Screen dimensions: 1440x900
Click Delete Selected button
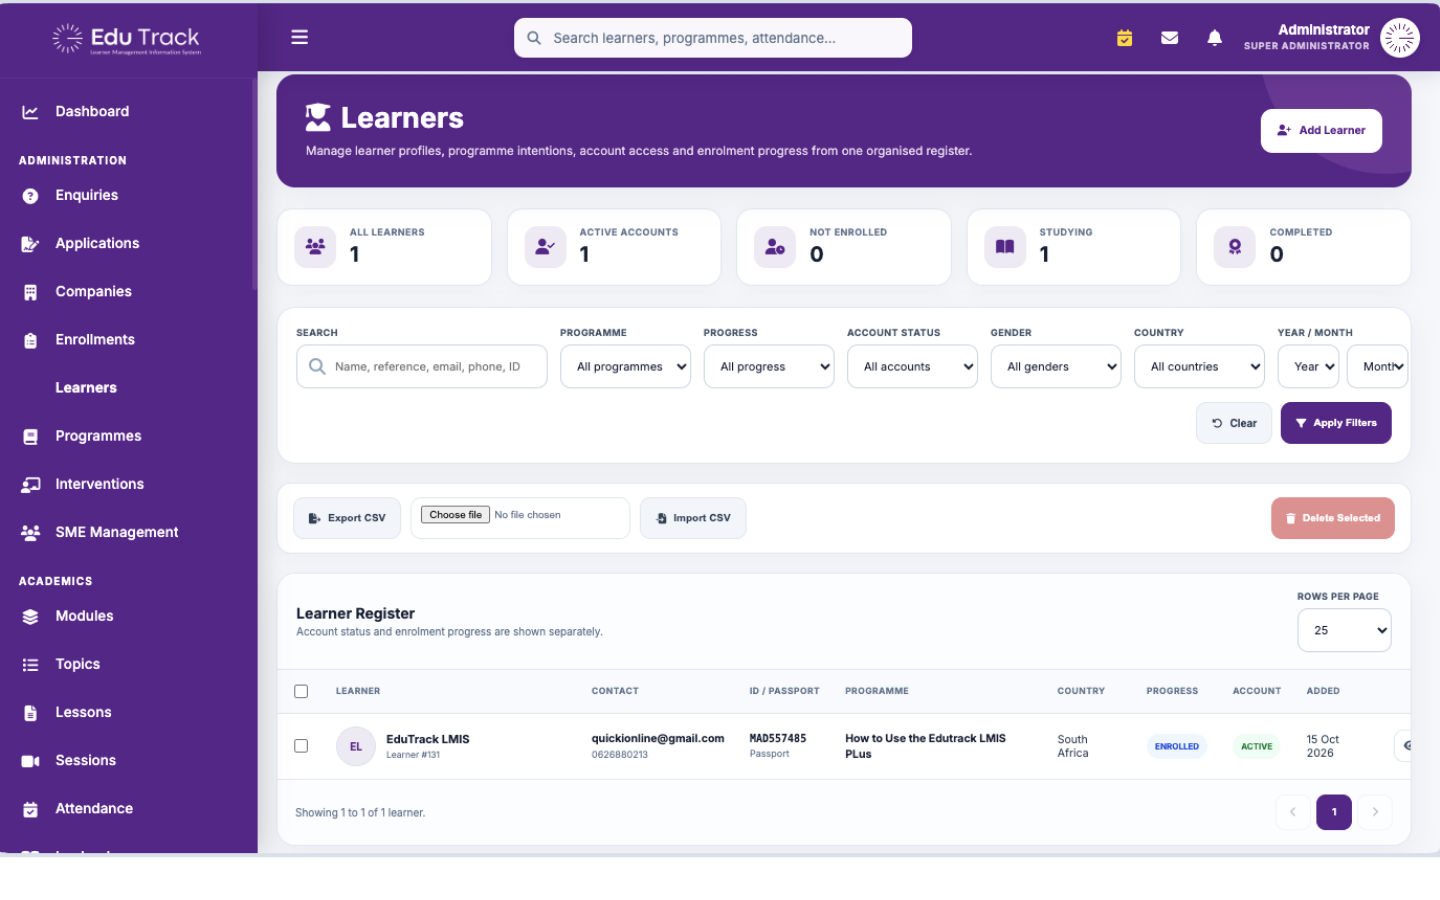1332,518
